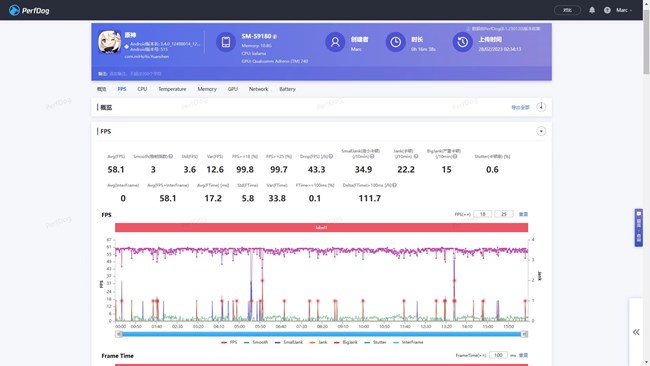This screenshot has height=366, width=650.
Task: Click the FrameTime threshold field showing 100
Action: (x=498, y=355)
